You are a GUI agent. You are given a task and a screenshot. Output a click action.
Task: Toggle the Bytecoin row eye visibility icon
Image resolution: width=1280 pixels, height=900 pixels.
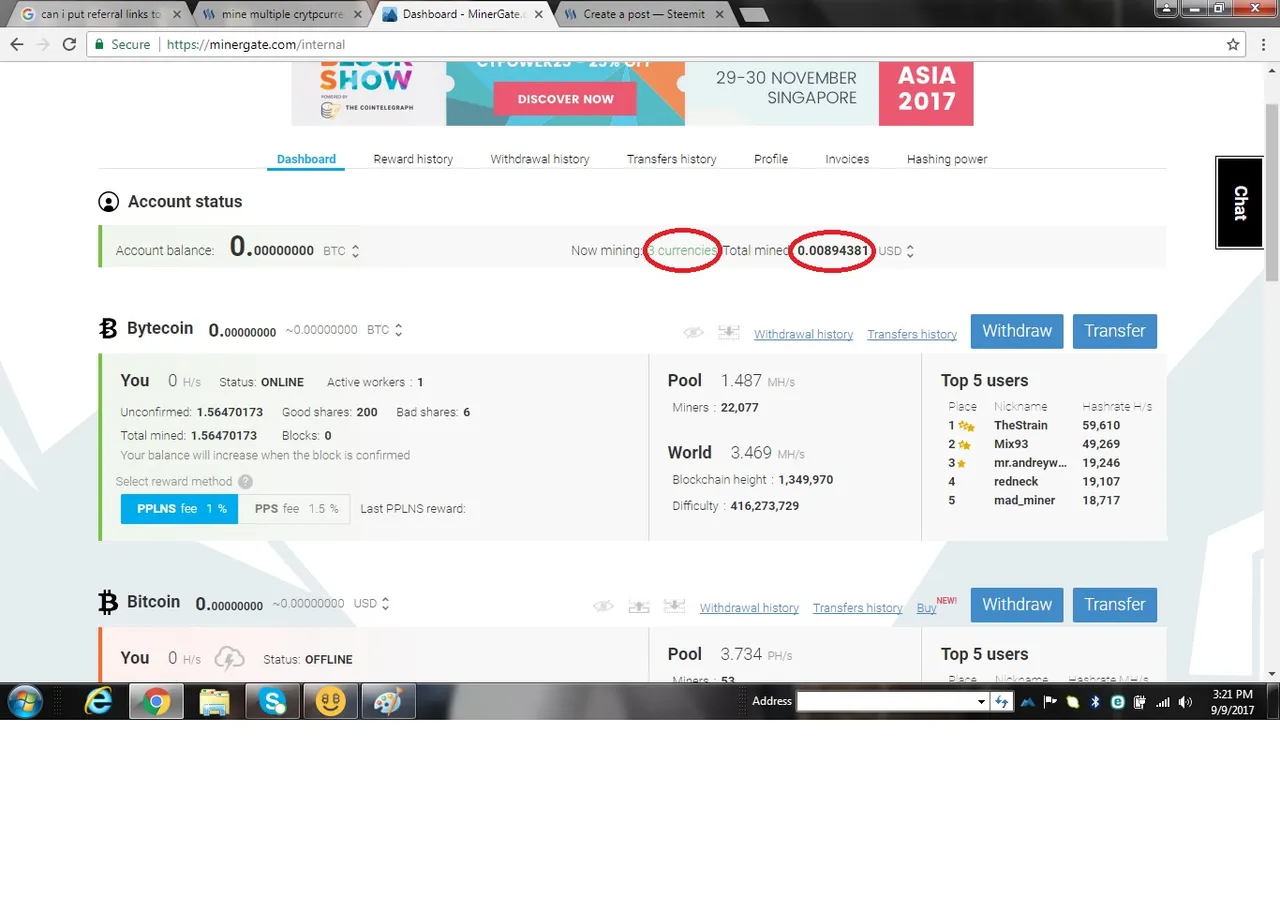[693, 333]
